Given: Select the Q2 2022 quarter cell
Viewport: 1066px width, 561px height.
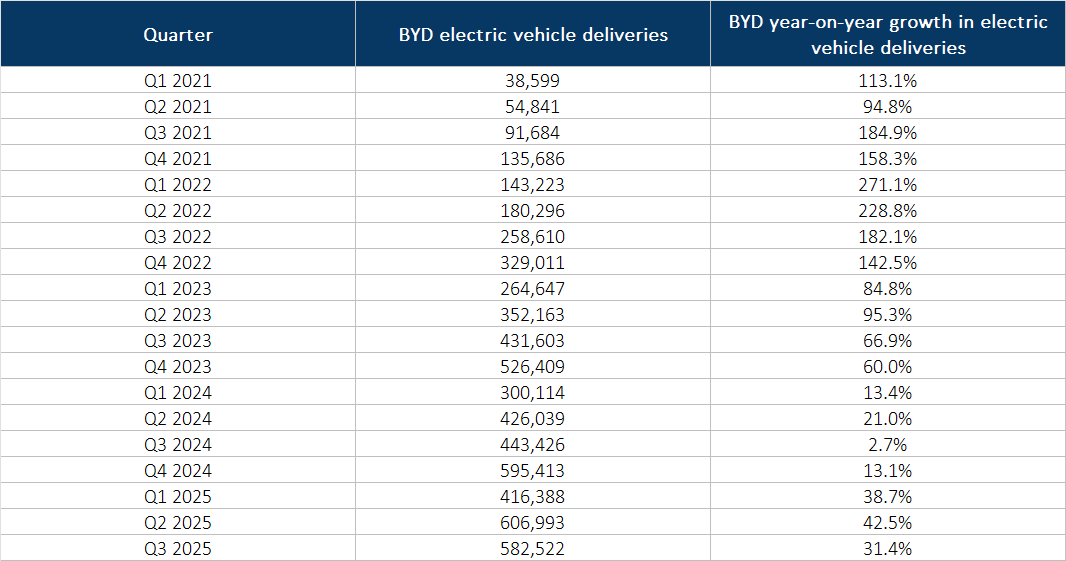Looking at the screenshot, I should point(178,210).
